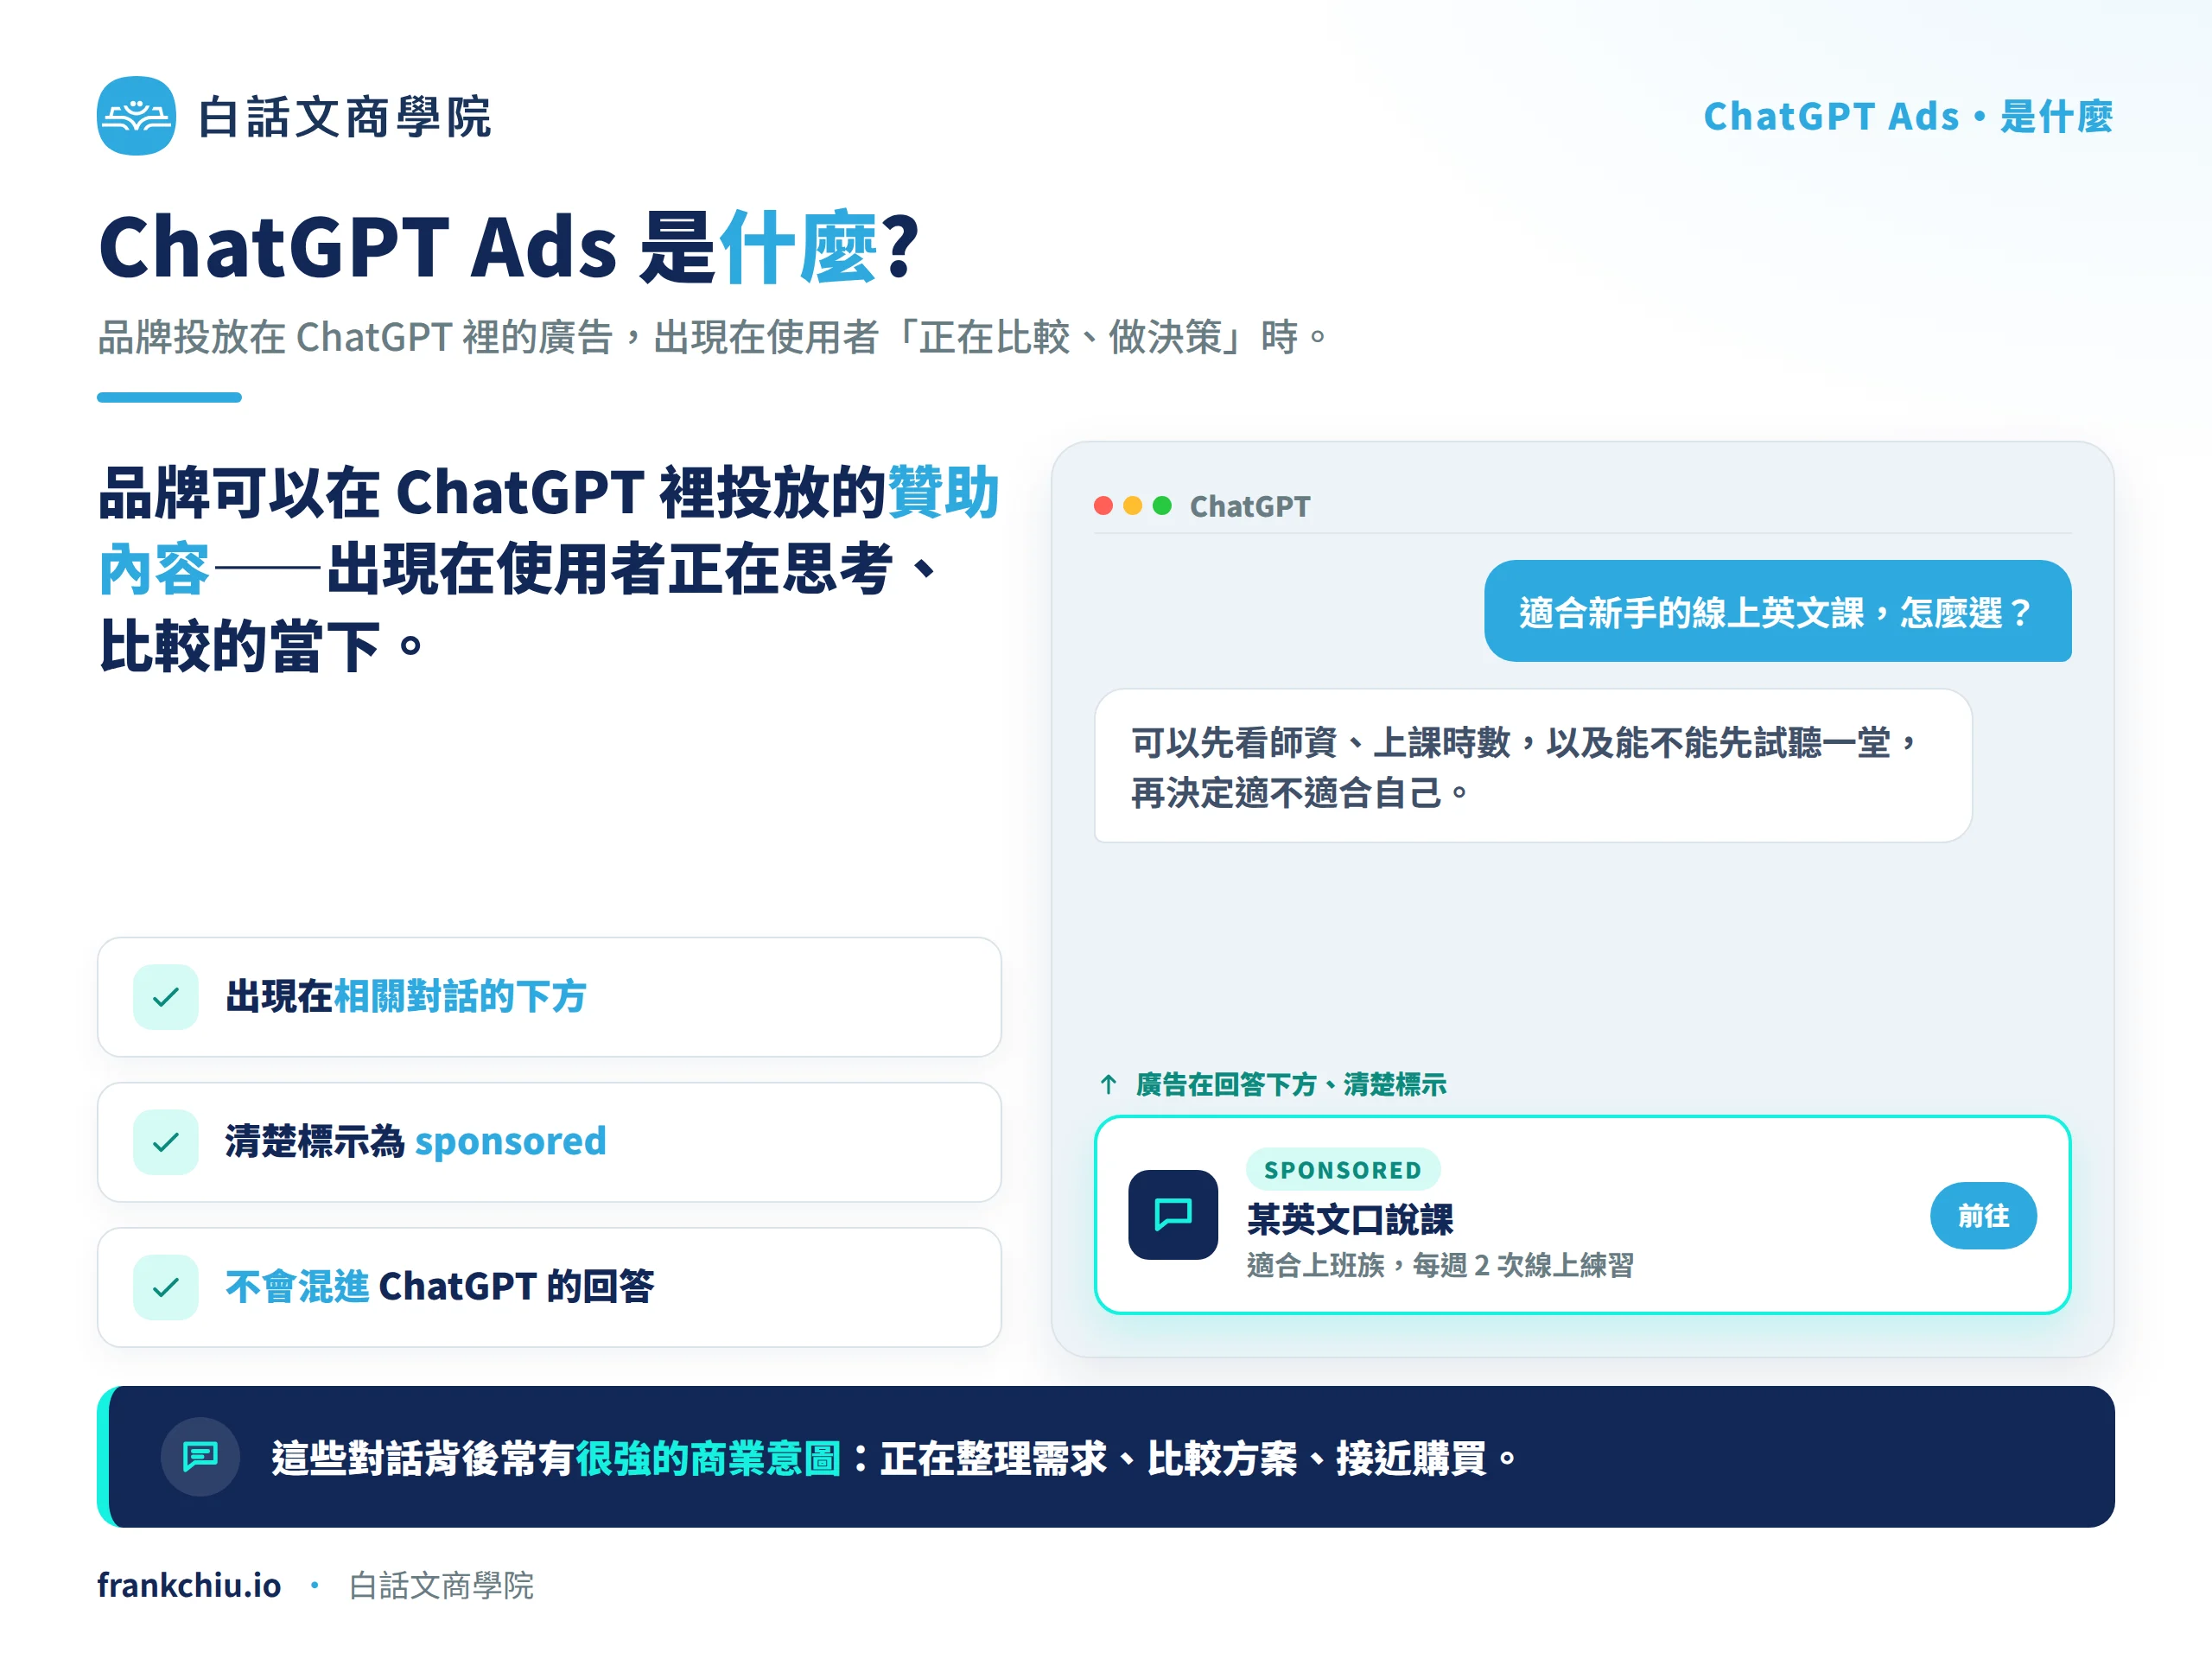Open the frankchiu.io link in the footer
2212x1659 pixels.
click(189, 1585)
